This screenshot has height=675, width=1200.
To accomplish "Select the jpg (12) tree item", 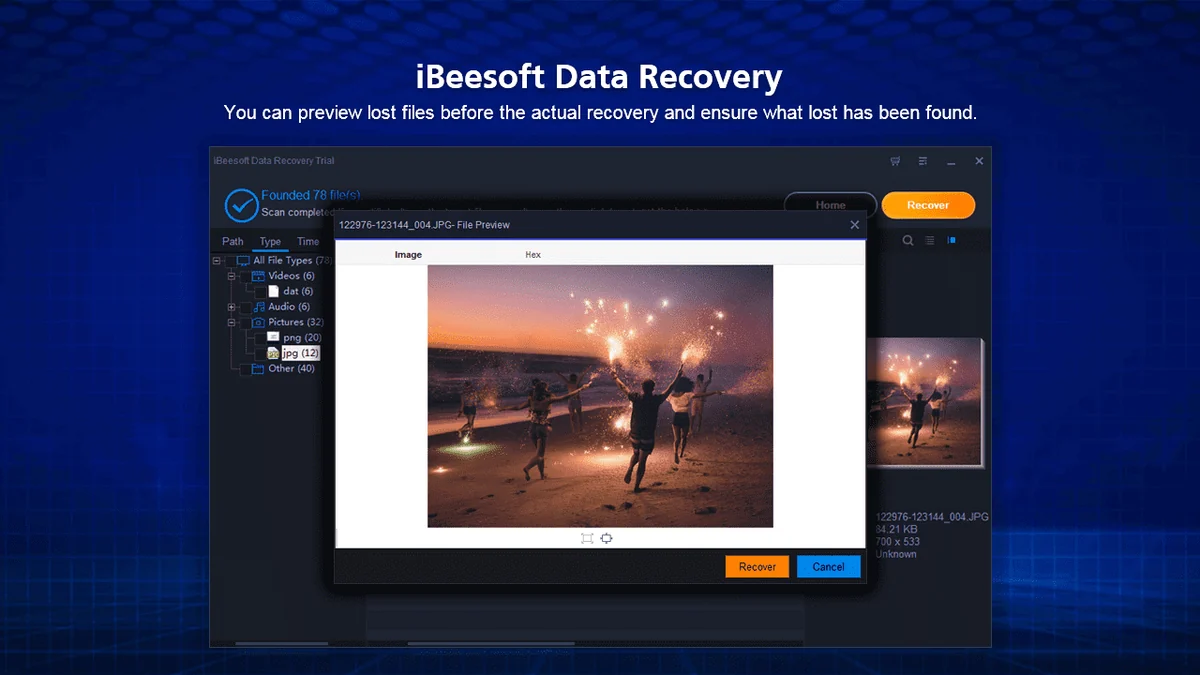I will (x=301, y=353).
